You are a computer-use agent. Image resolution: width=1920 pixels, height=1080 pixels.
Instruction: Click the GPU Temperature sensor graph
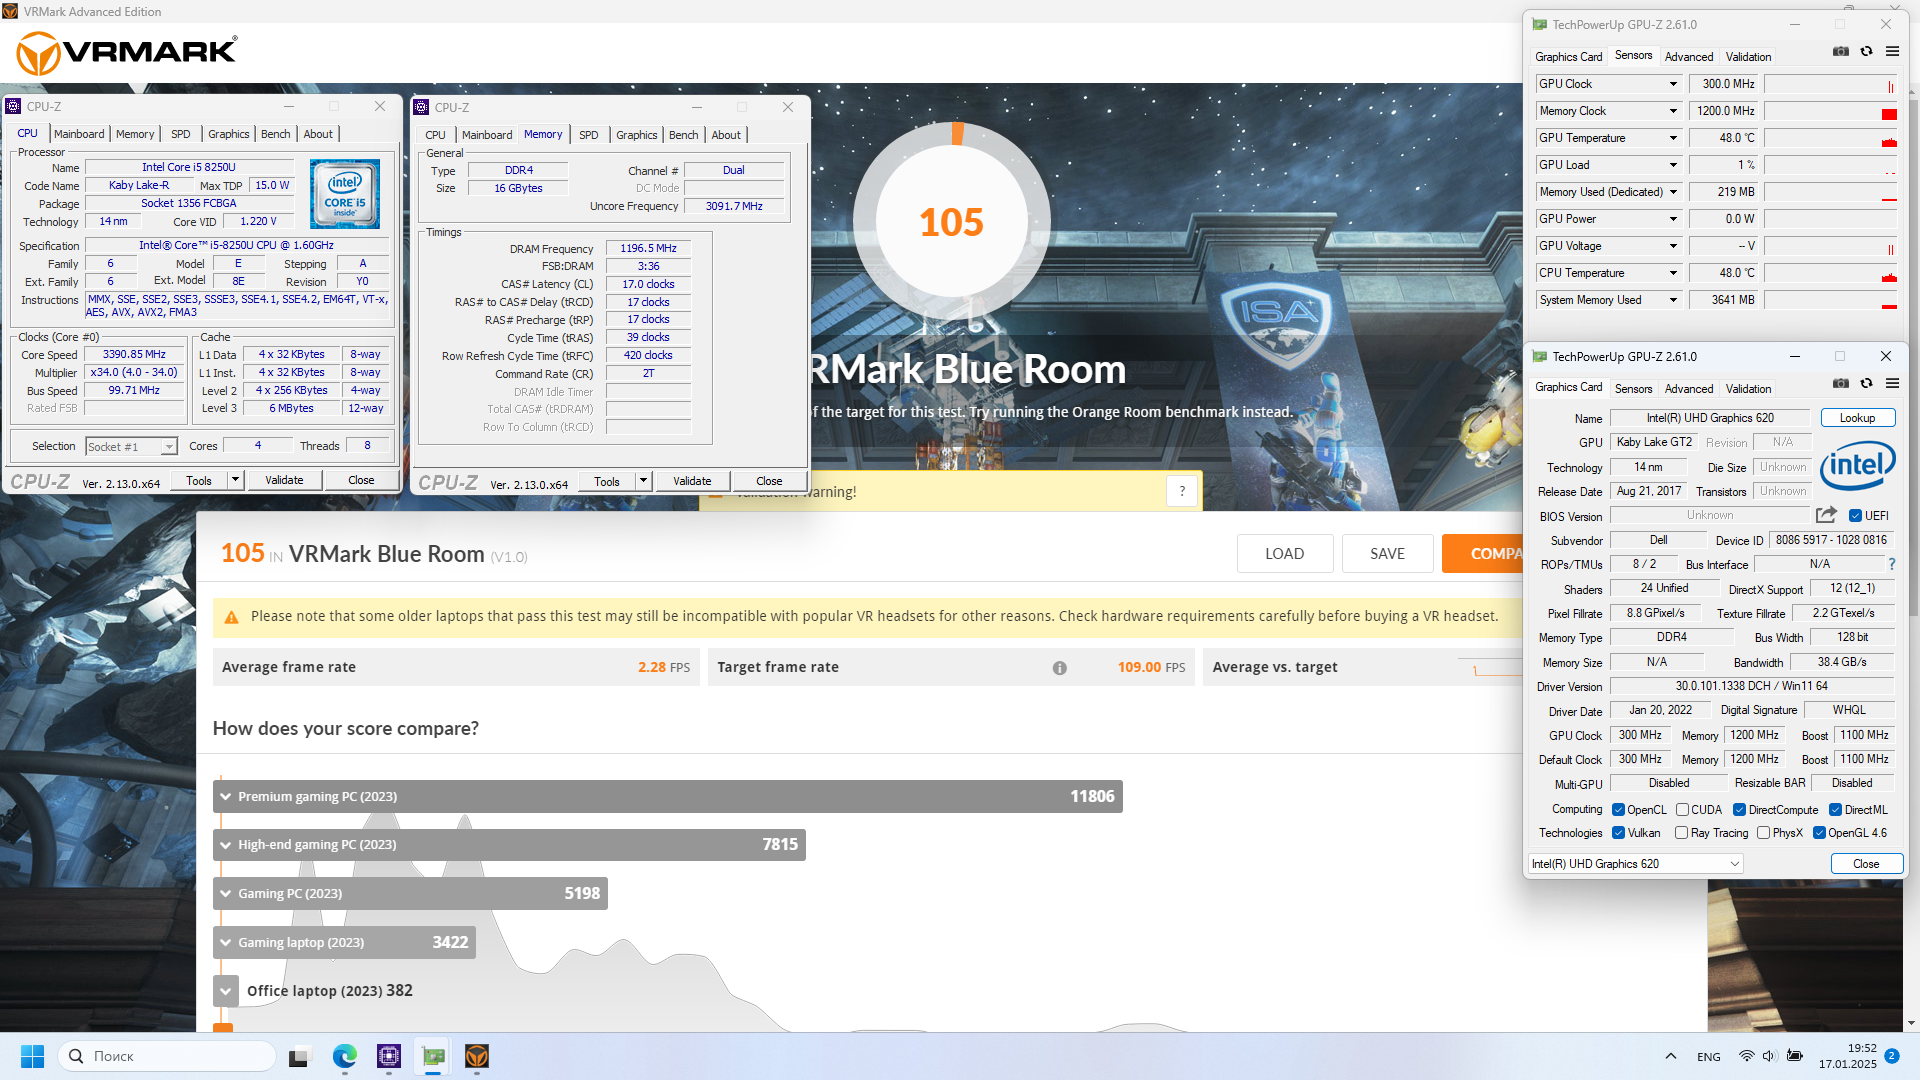click(1831, 138)
